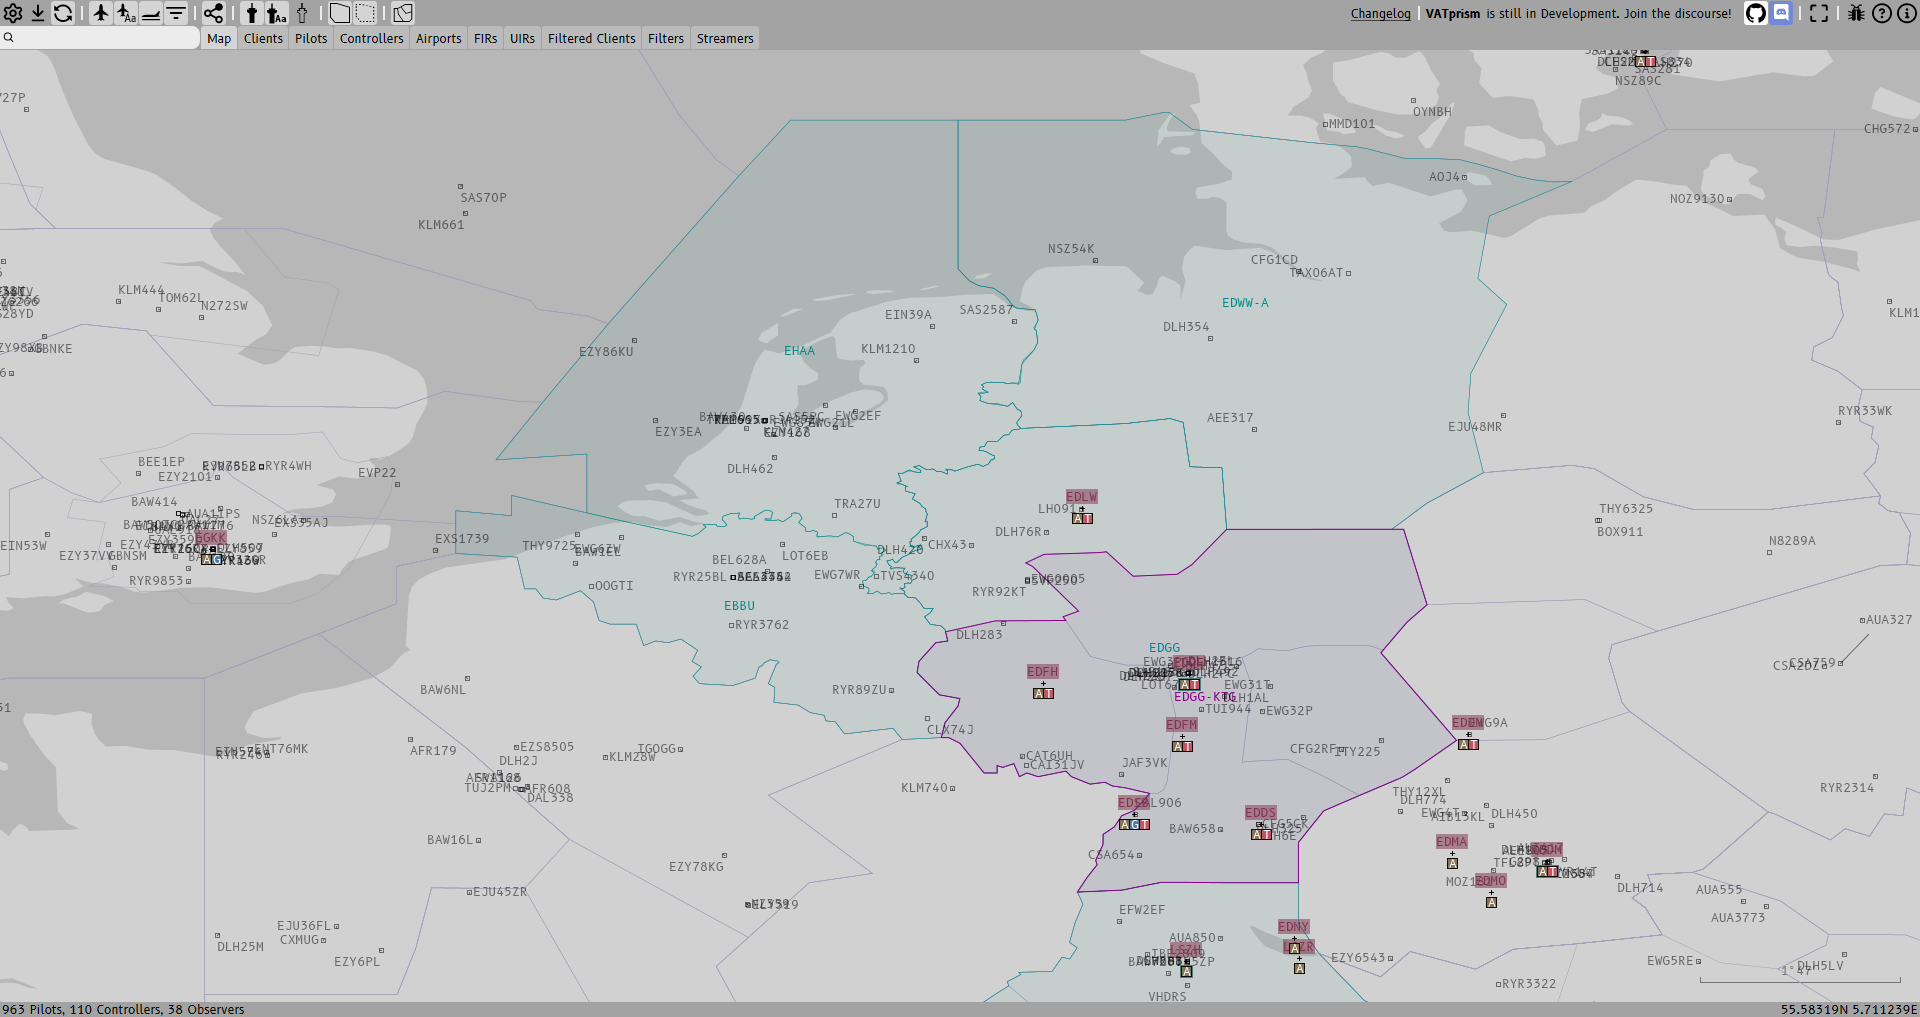Click the download data icon
This screenshot has width=1920, height=1017.
[38, 13]
